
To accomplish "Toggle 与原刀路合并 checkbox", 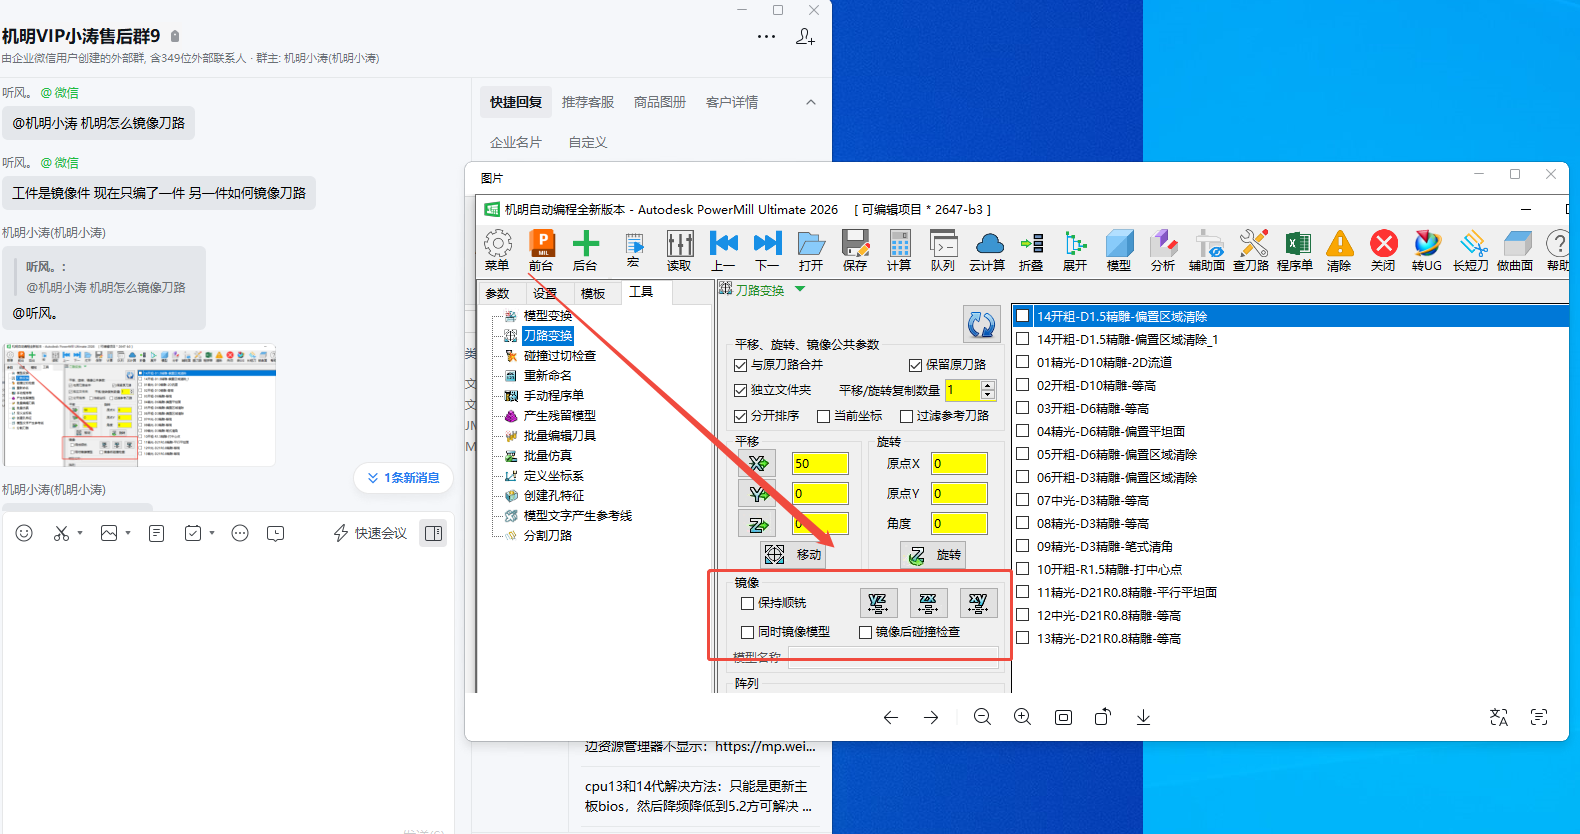I will (x=741, y=365).
